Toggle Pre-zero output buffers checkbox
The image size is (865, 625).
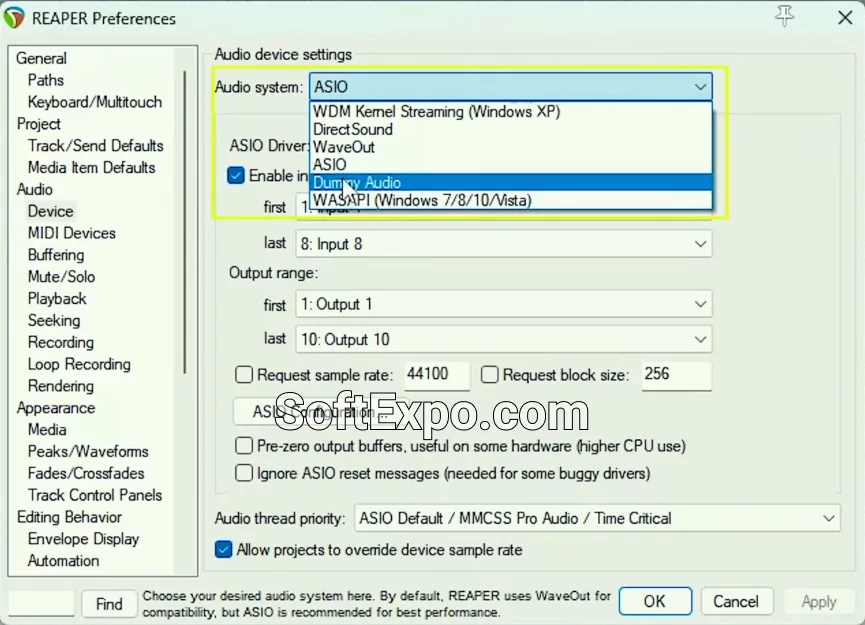244,446
